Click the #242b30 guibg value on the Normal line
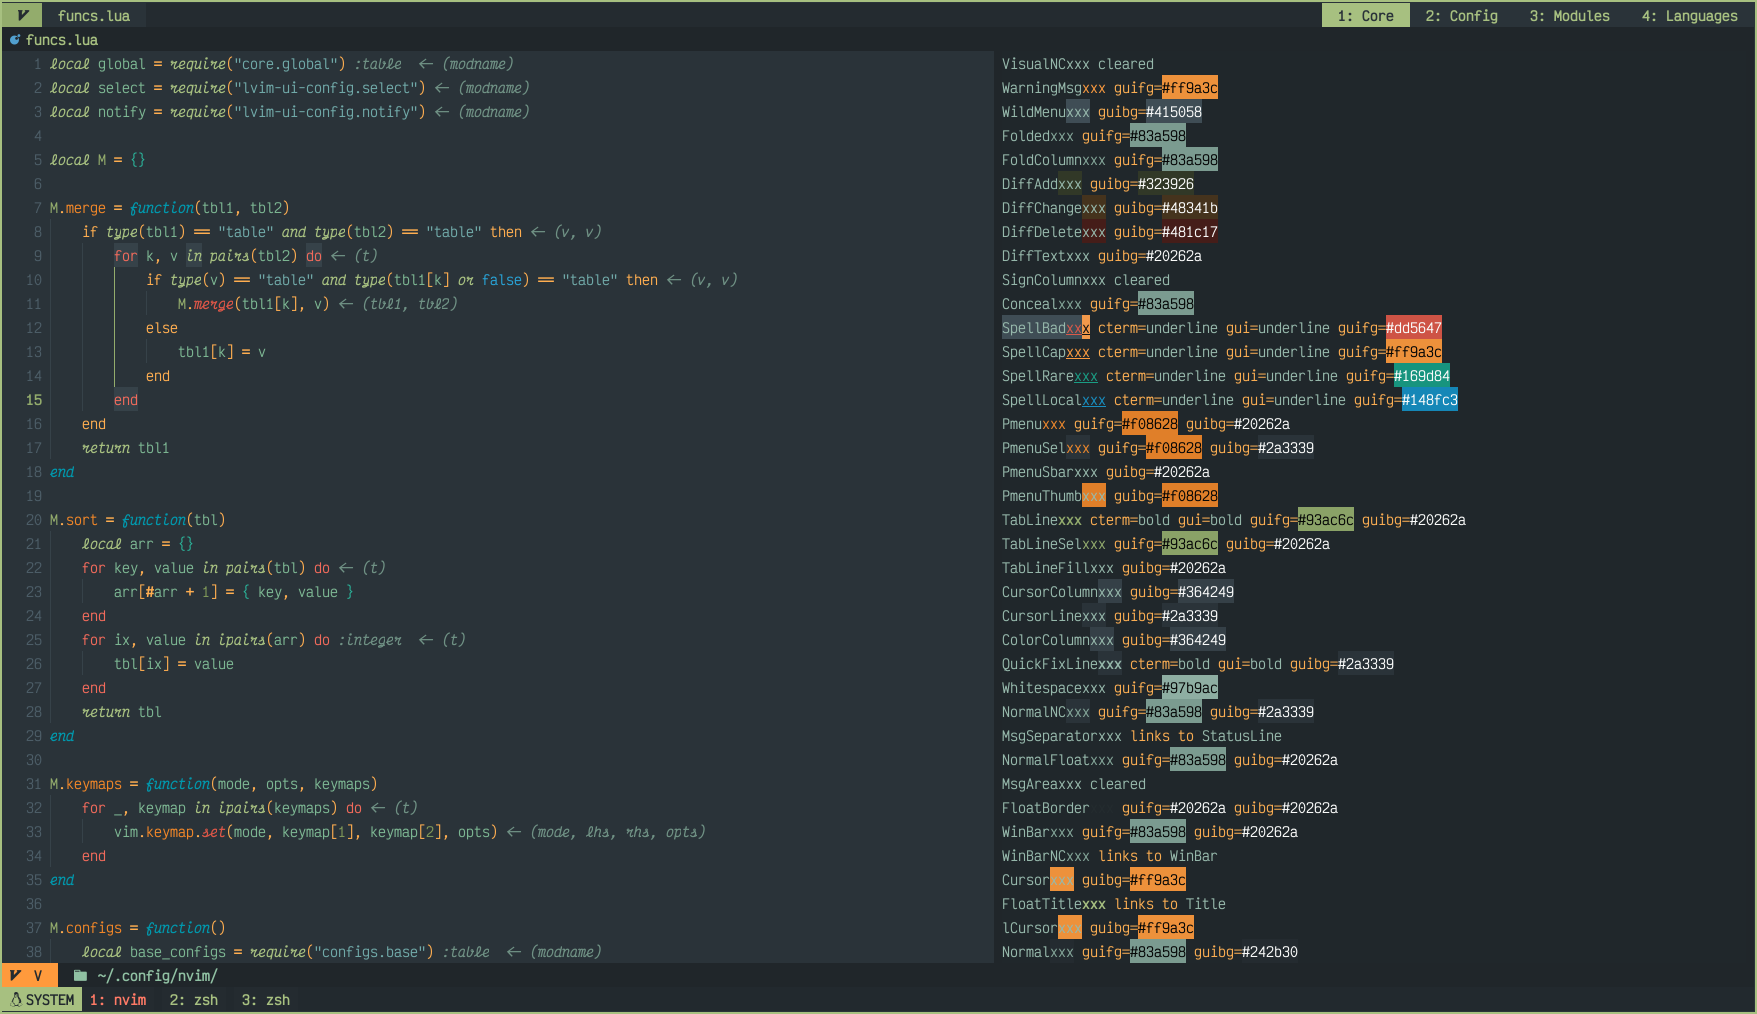This screenshot has width=1757, height=1014. click(x=1270, y=952)
